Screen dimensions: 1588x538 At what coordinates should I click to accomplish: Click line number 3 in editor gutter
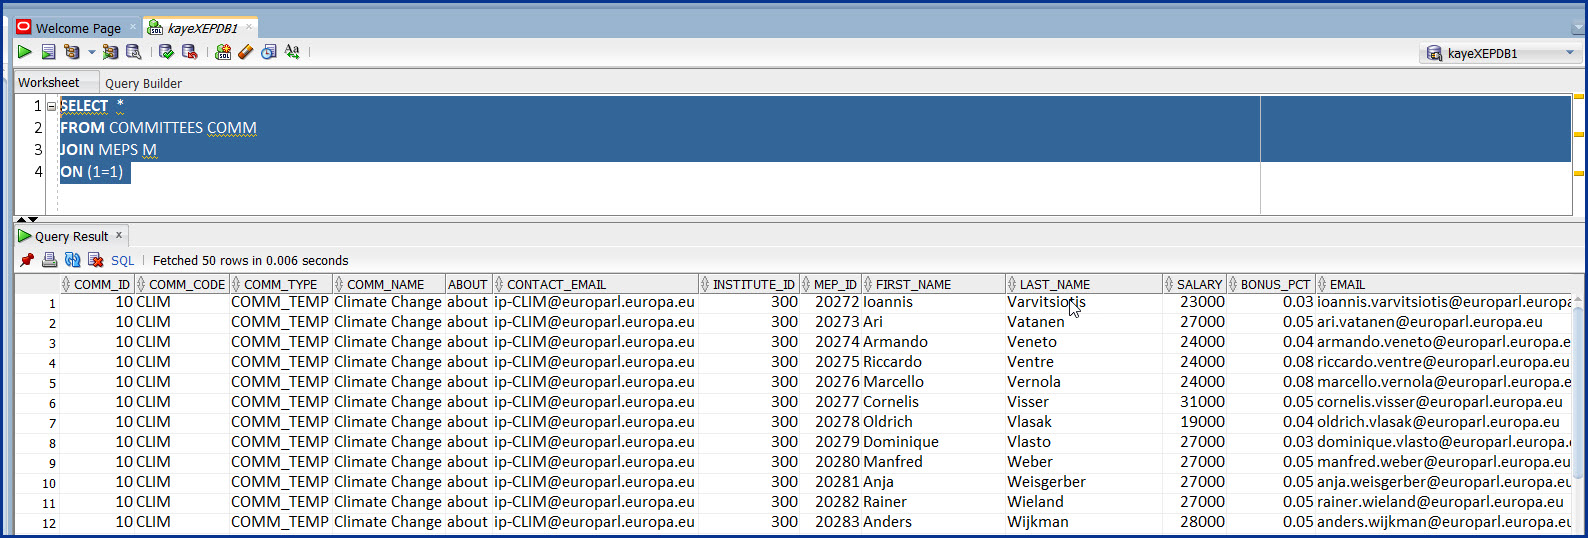coord(38,150)
